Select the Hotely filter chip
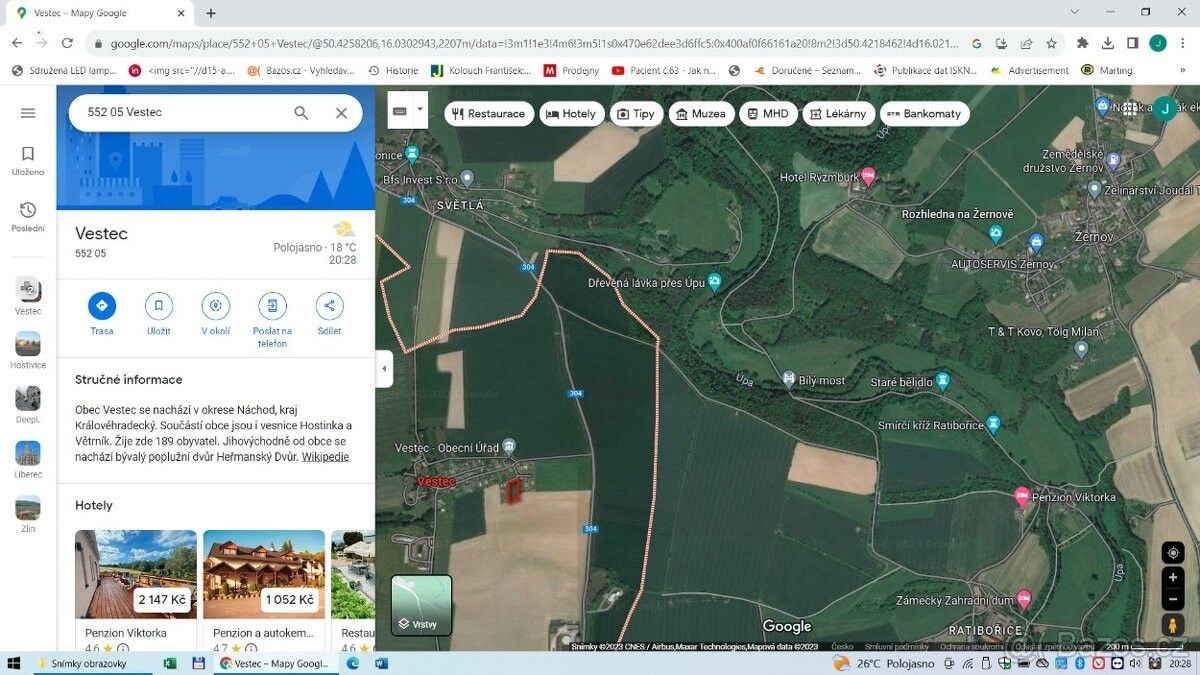This screenshot has height=675, width=1200. point(572,114)
